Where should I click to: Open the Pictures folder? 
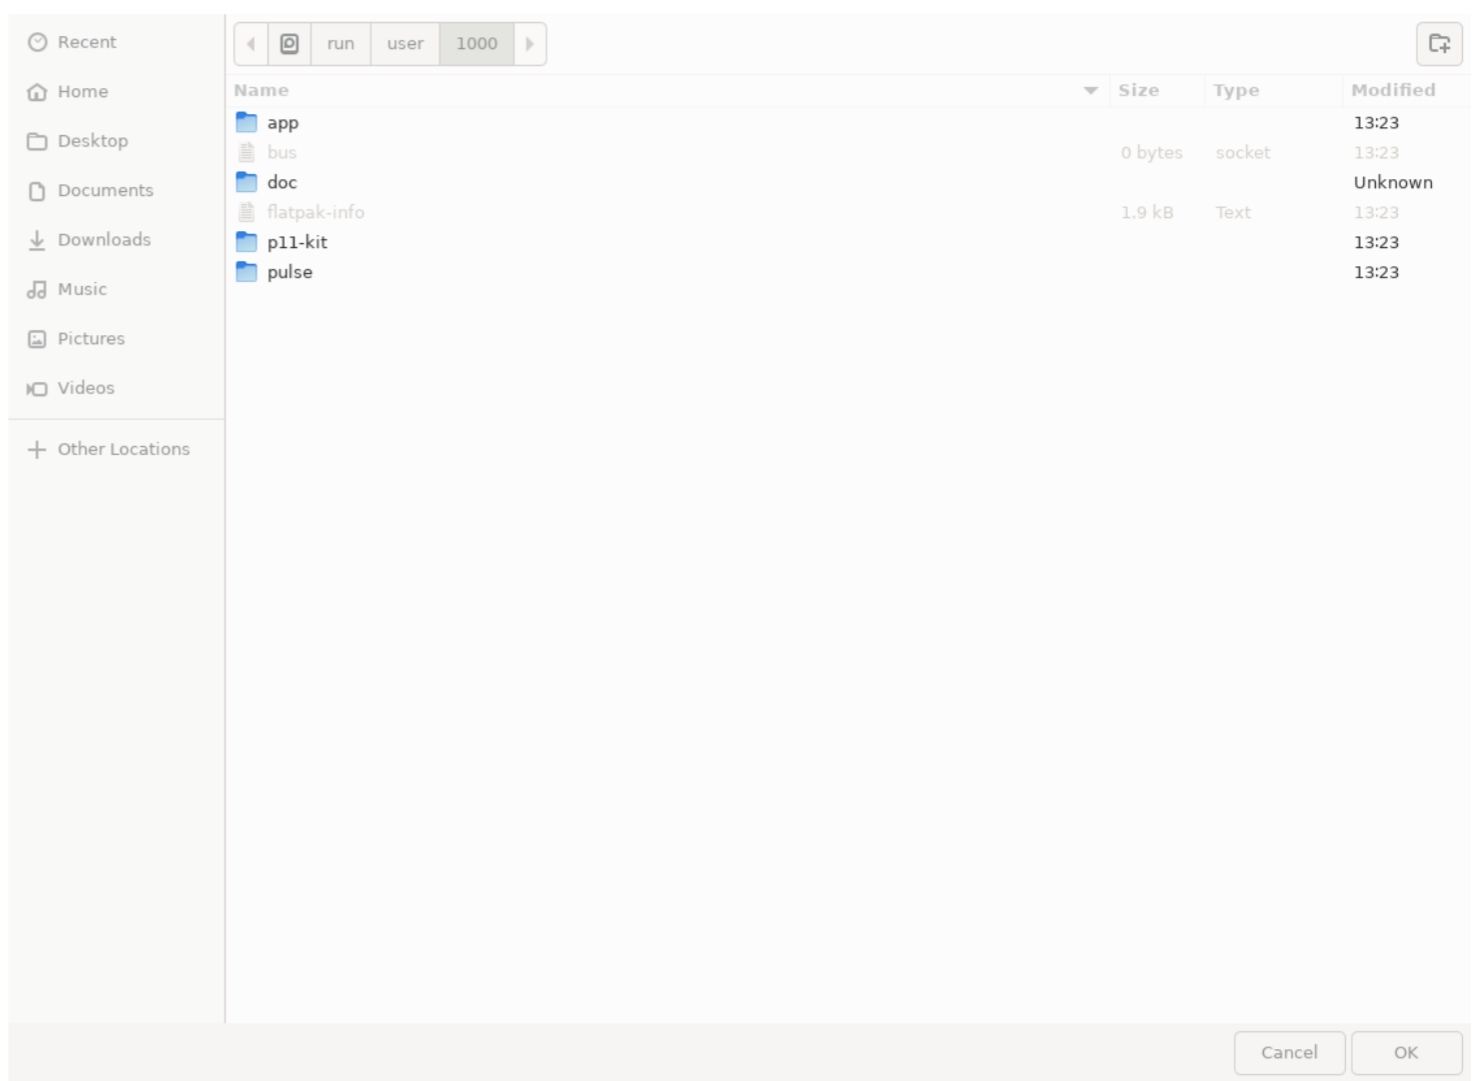[x=91, y=338]
